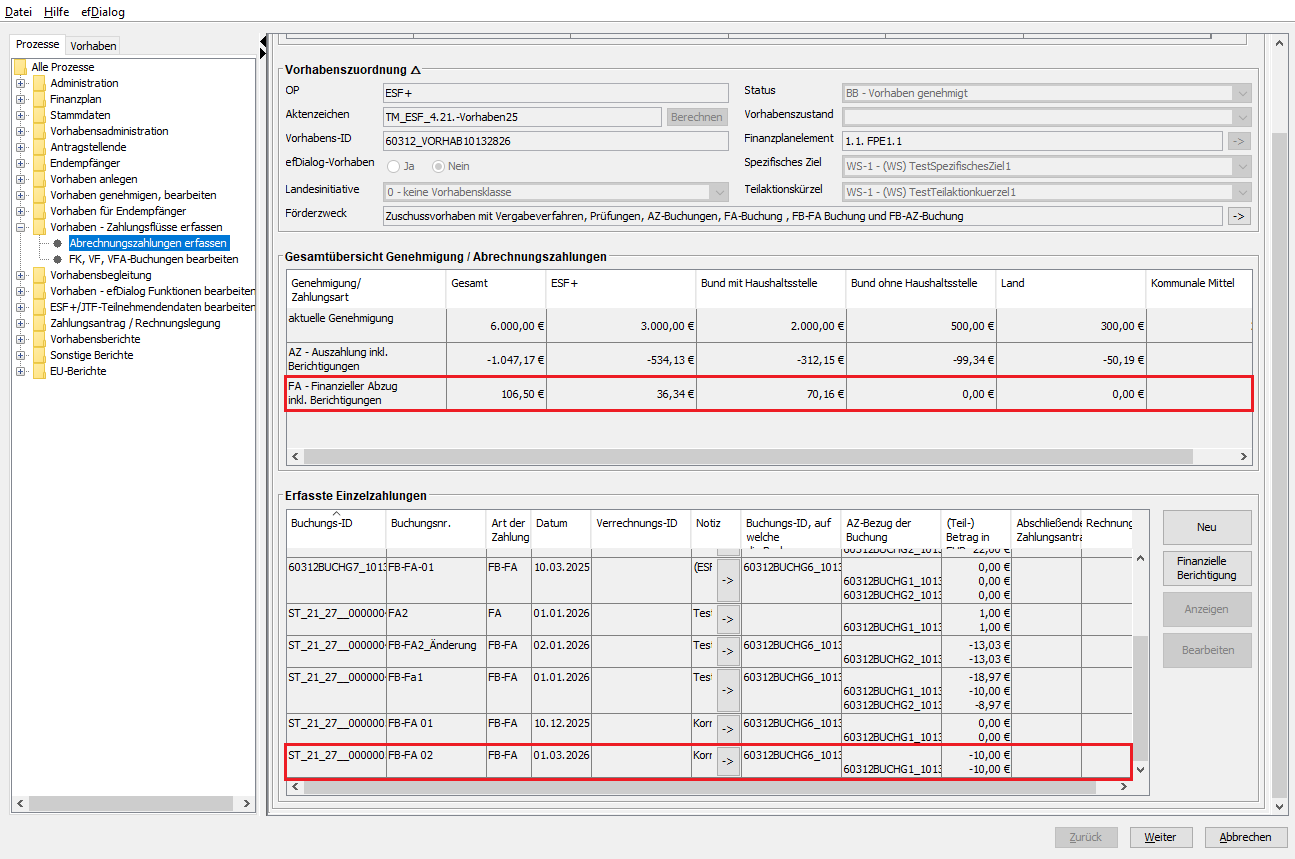Open the Status dropdown
1295x859 pixels.
[x=1242, y=93]
